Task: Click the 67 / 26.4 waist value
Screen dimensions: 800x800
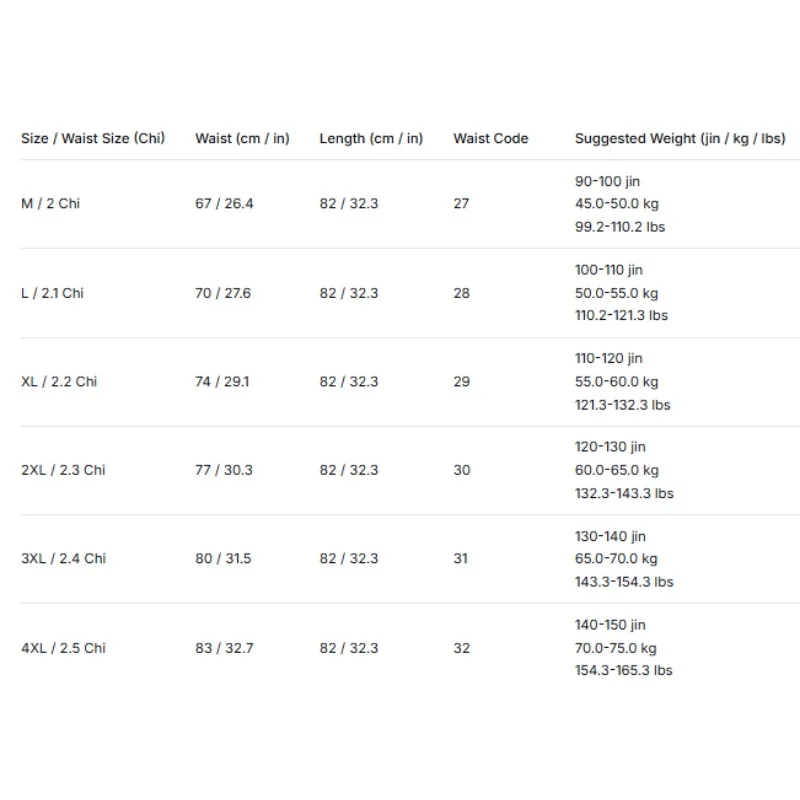Action: (224, 204)
